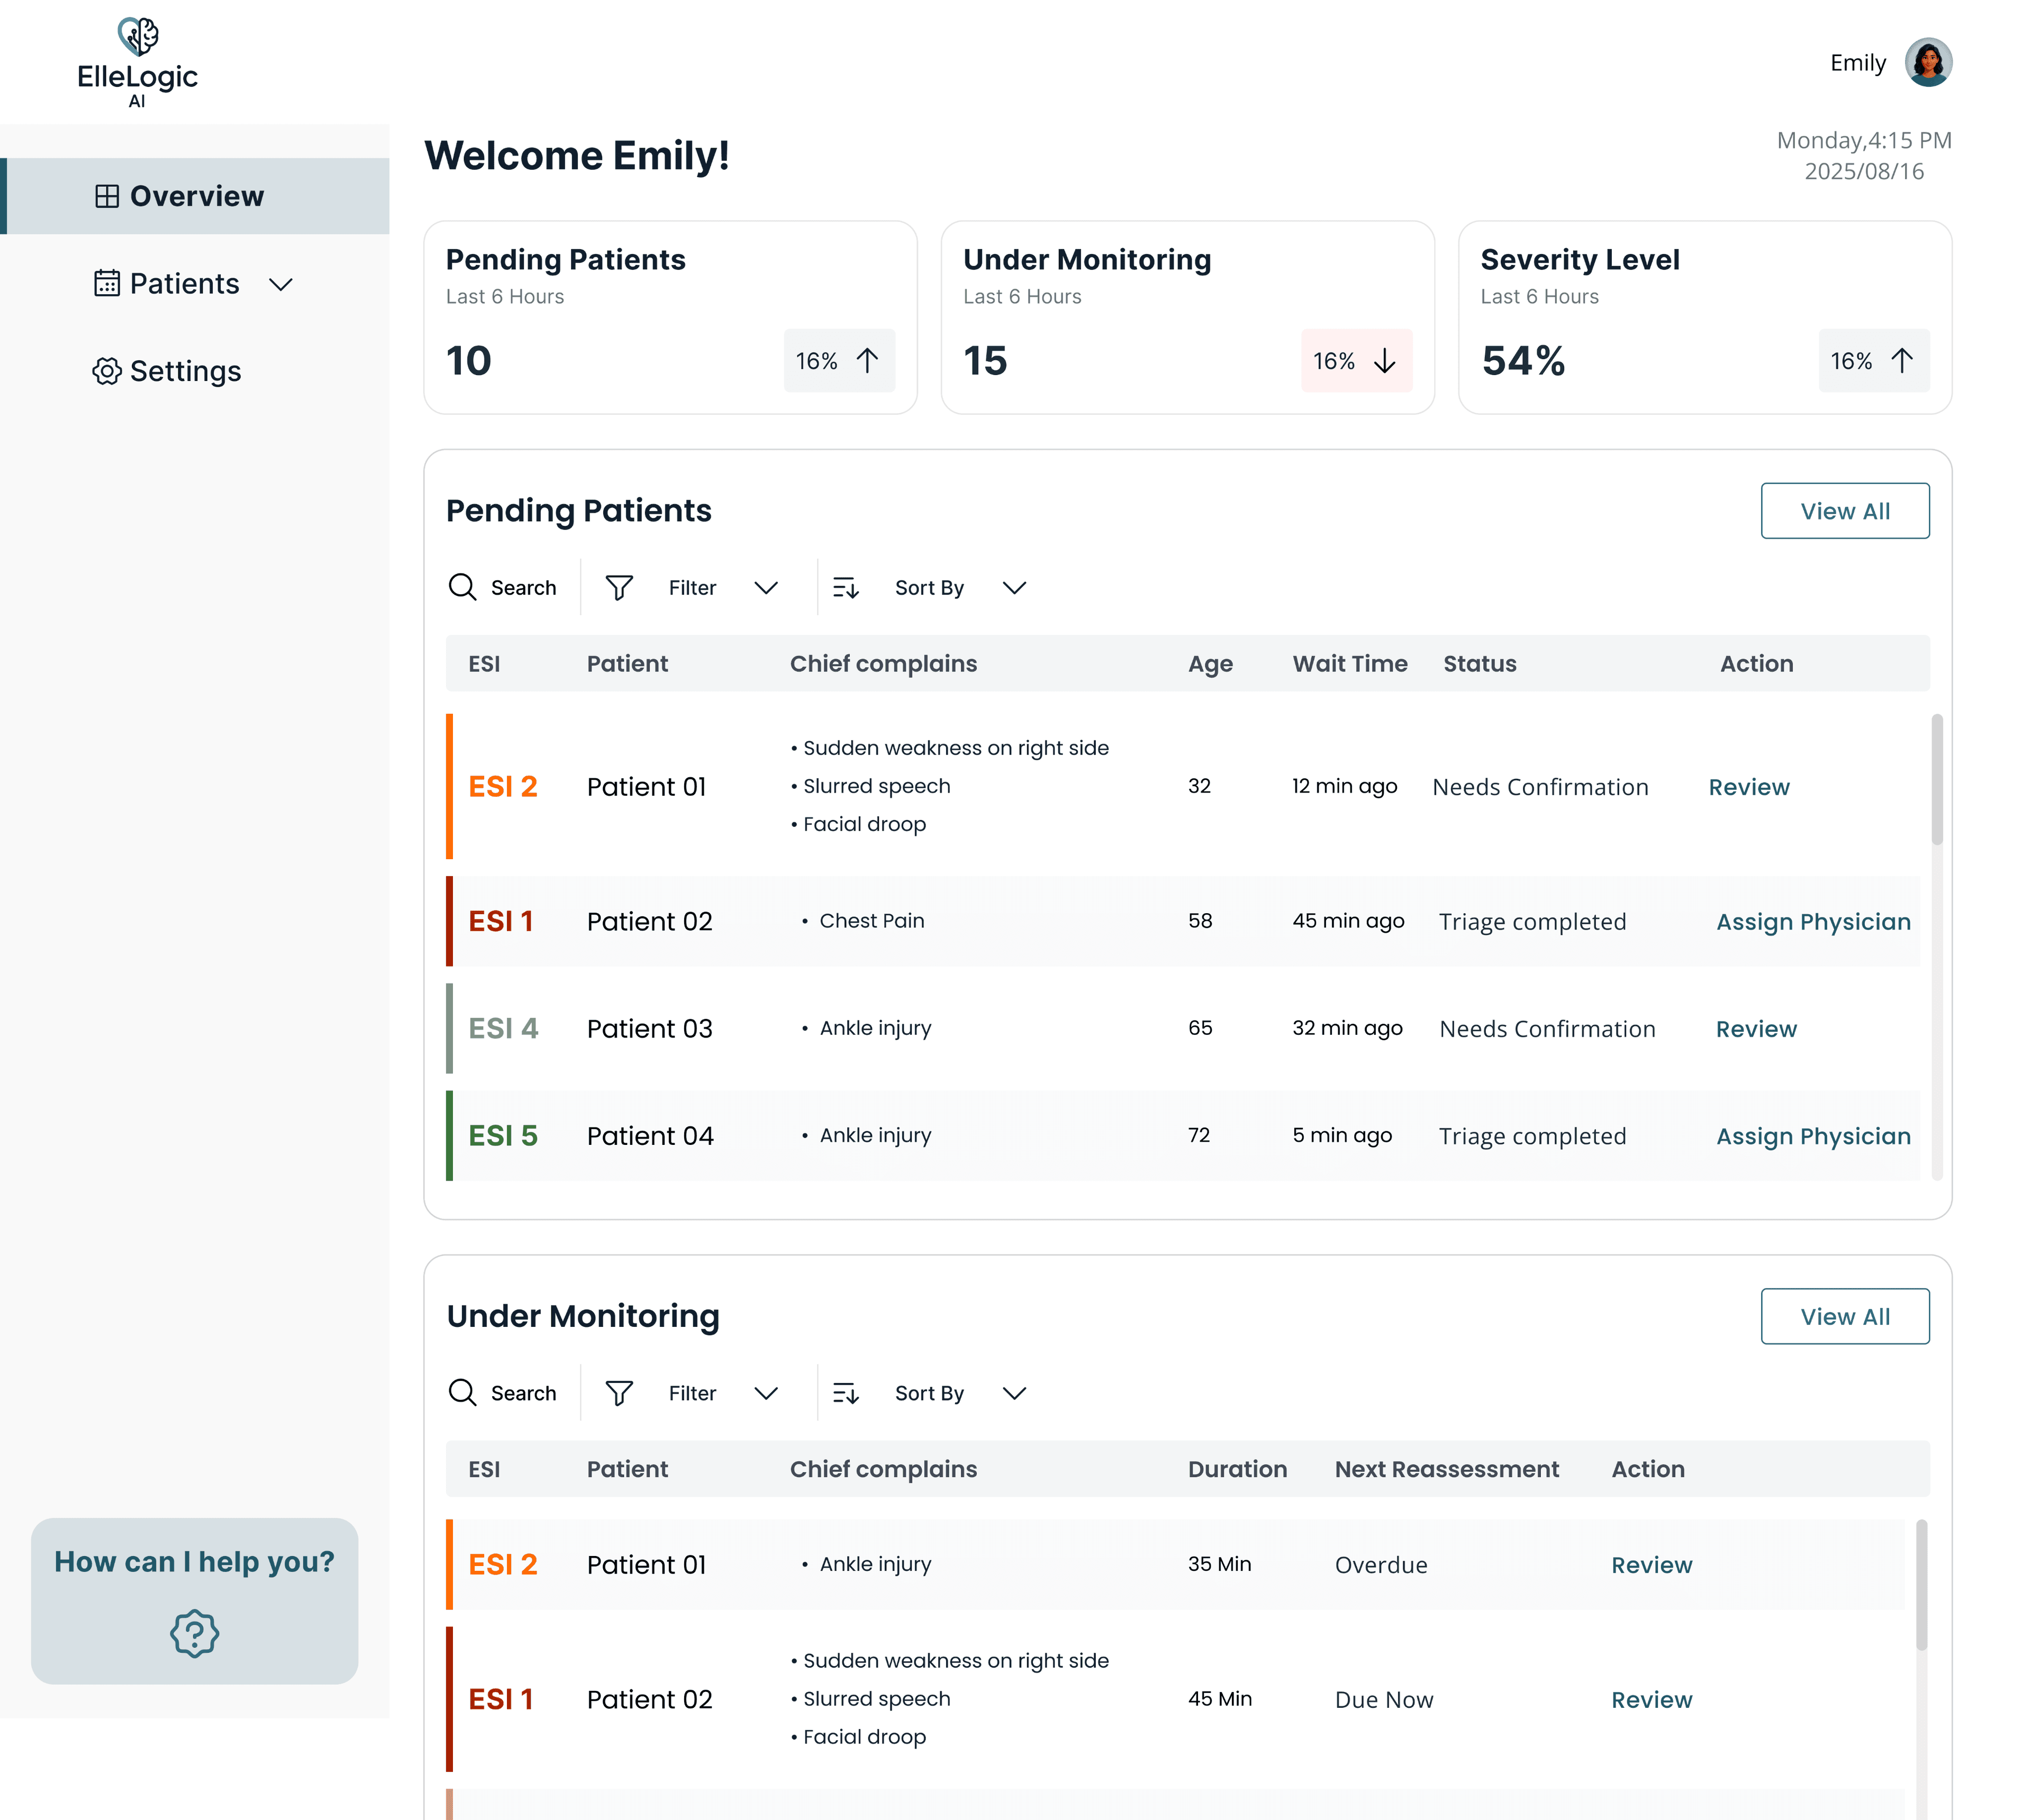
Task: Click the Under Monitoring filter funnel icon
Action: (x=619, y=1392)
